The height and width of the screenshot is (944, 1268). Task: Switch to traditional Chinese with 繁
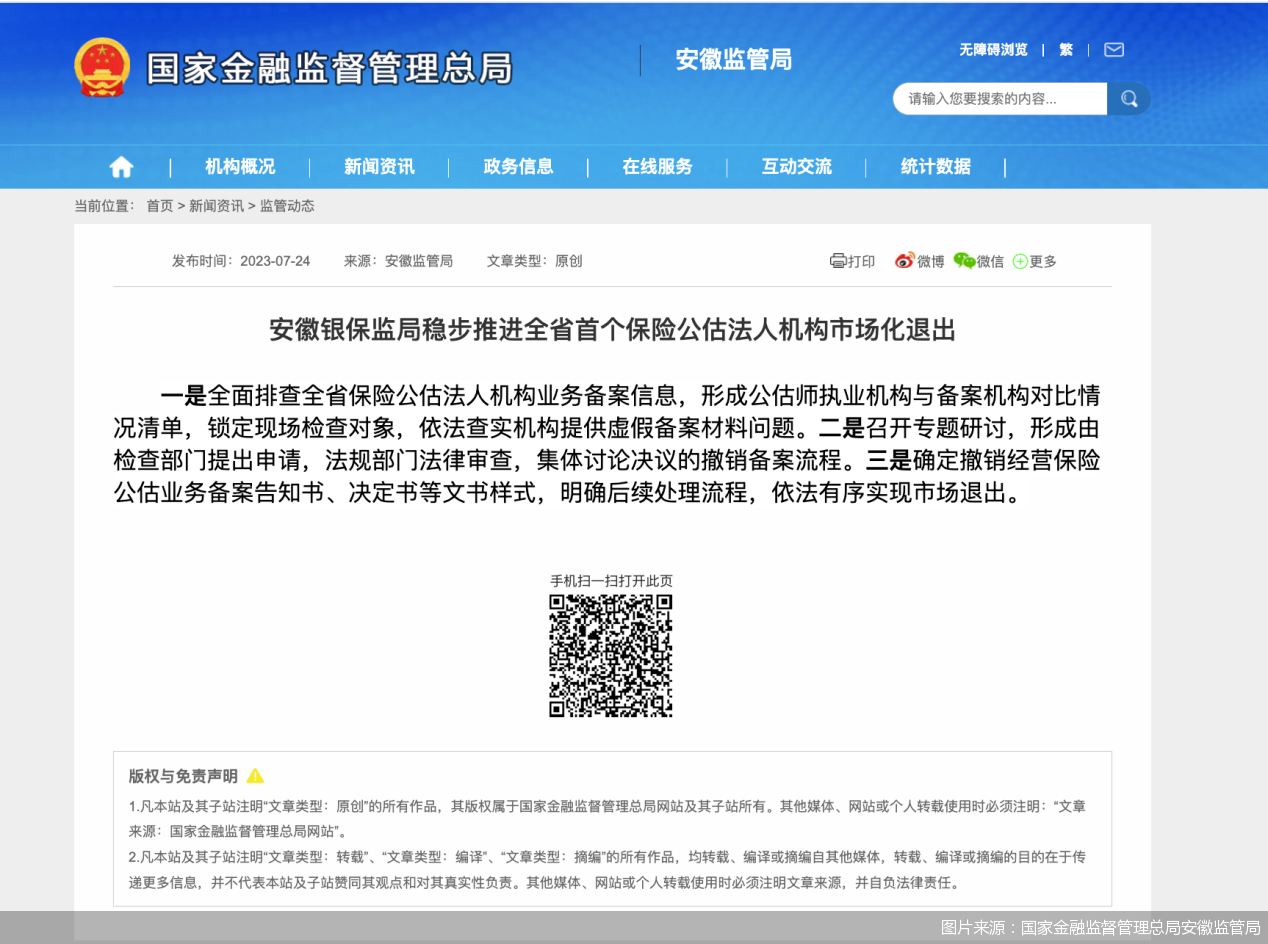coord(1066,49)
